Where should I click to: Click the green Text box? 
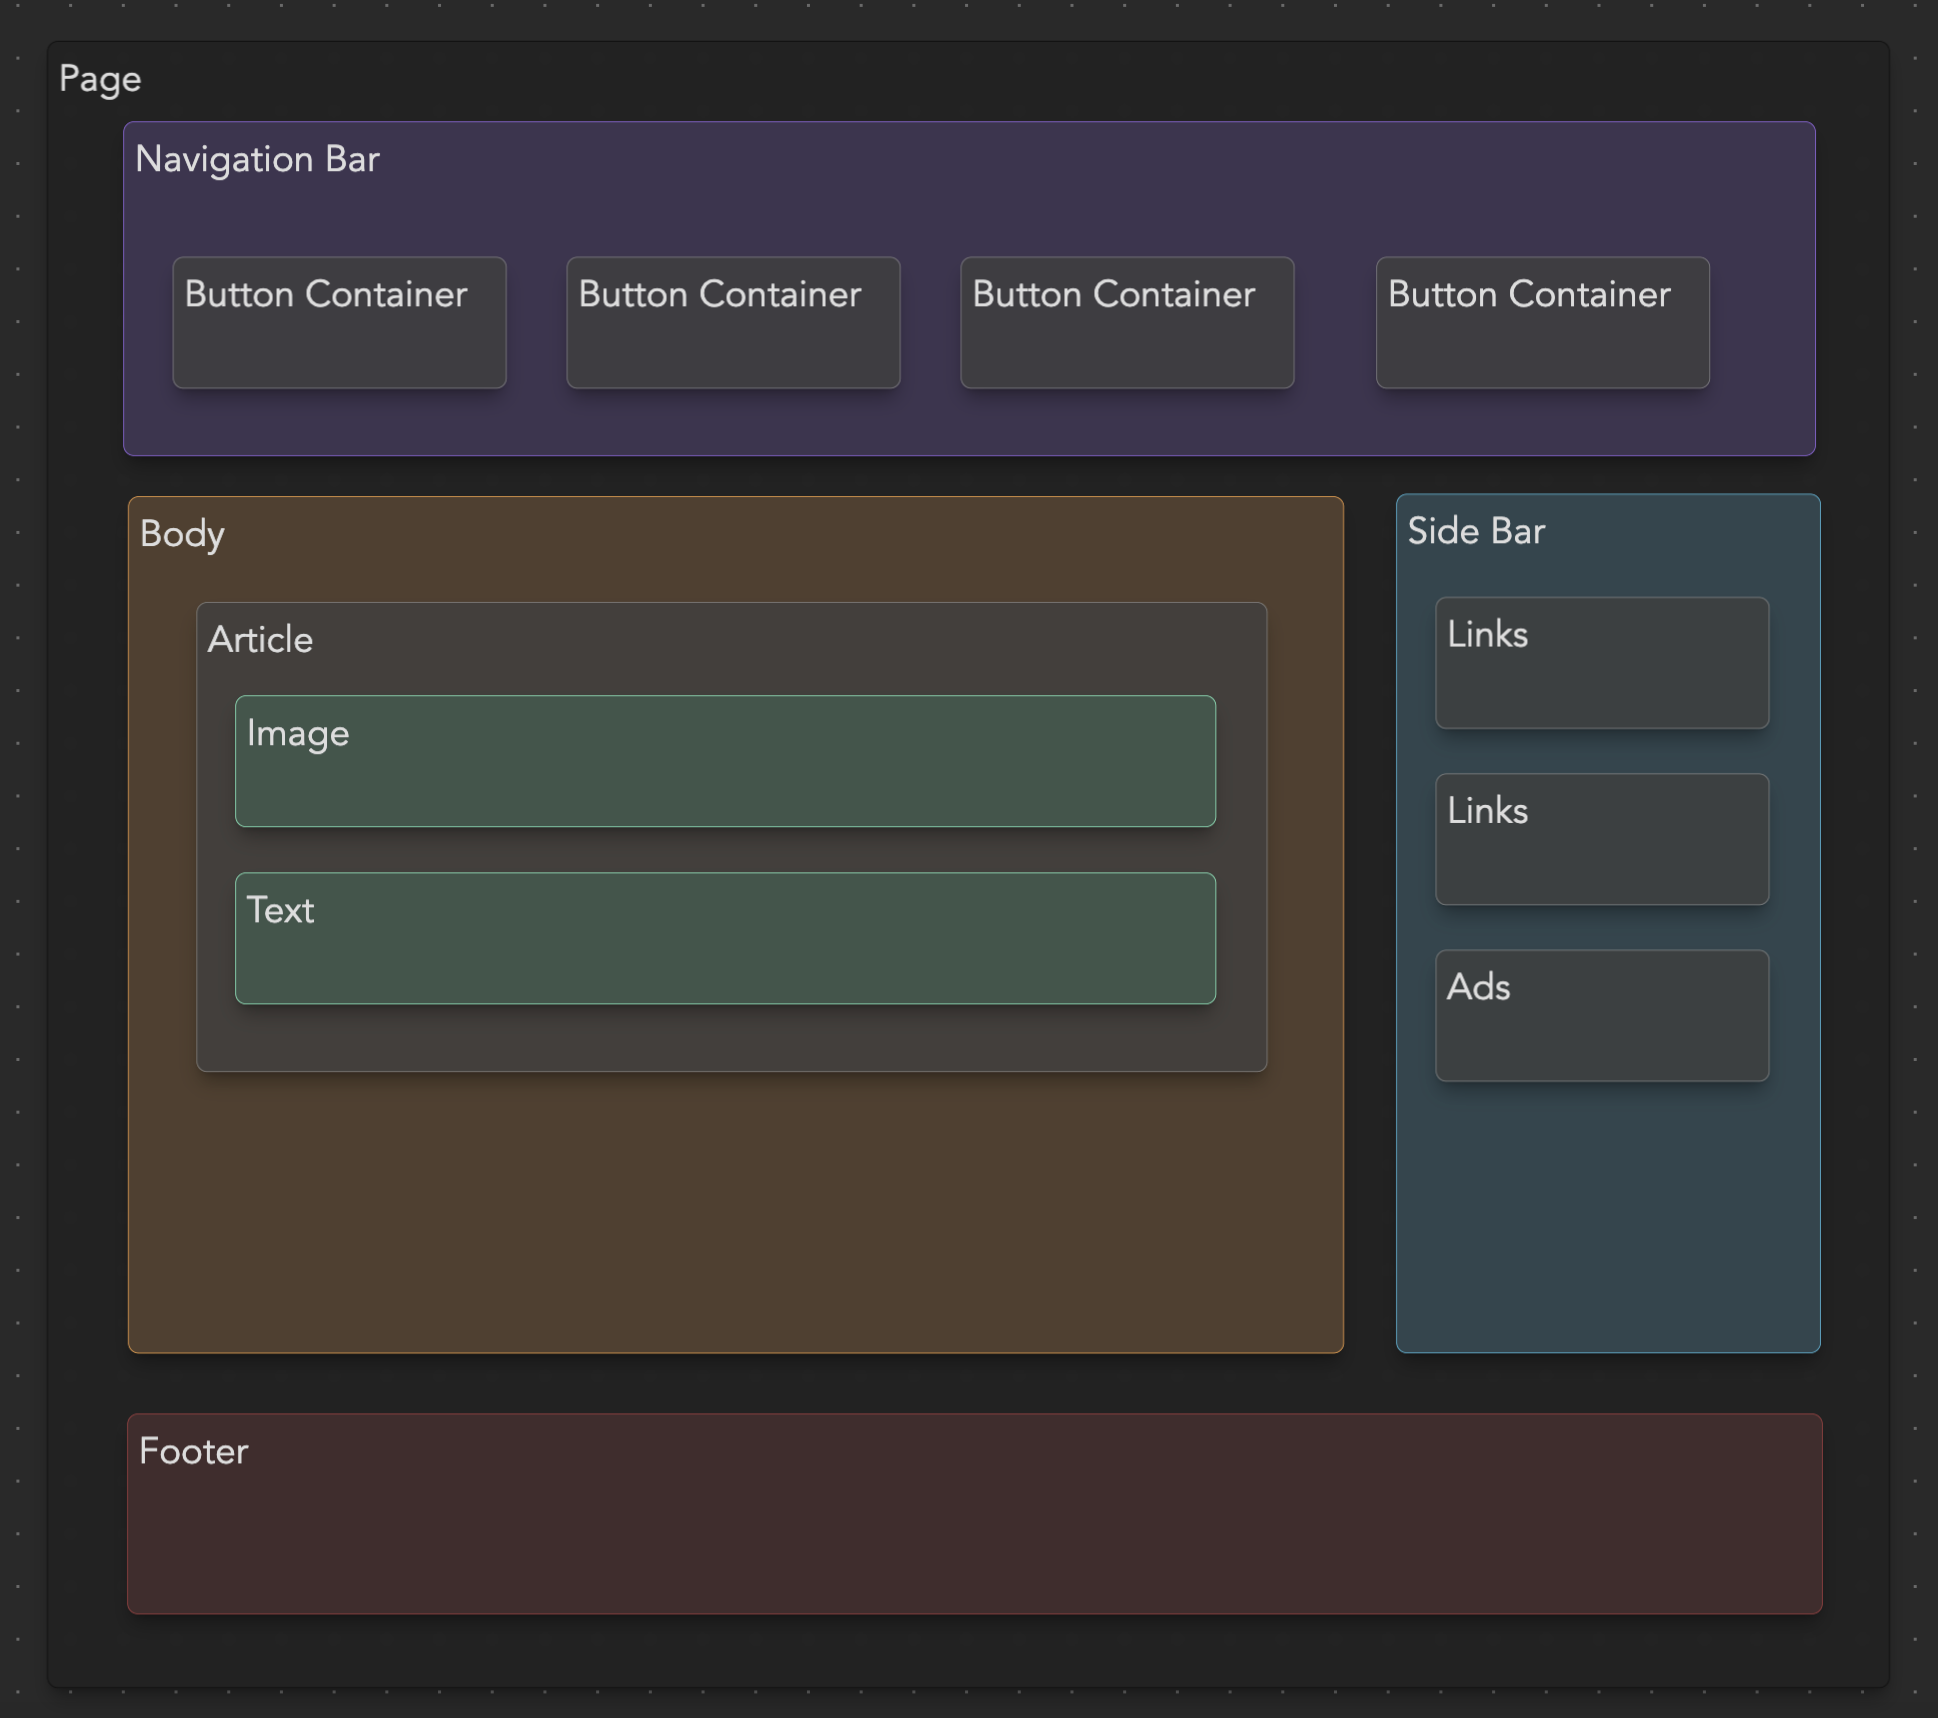click(725, 938)
